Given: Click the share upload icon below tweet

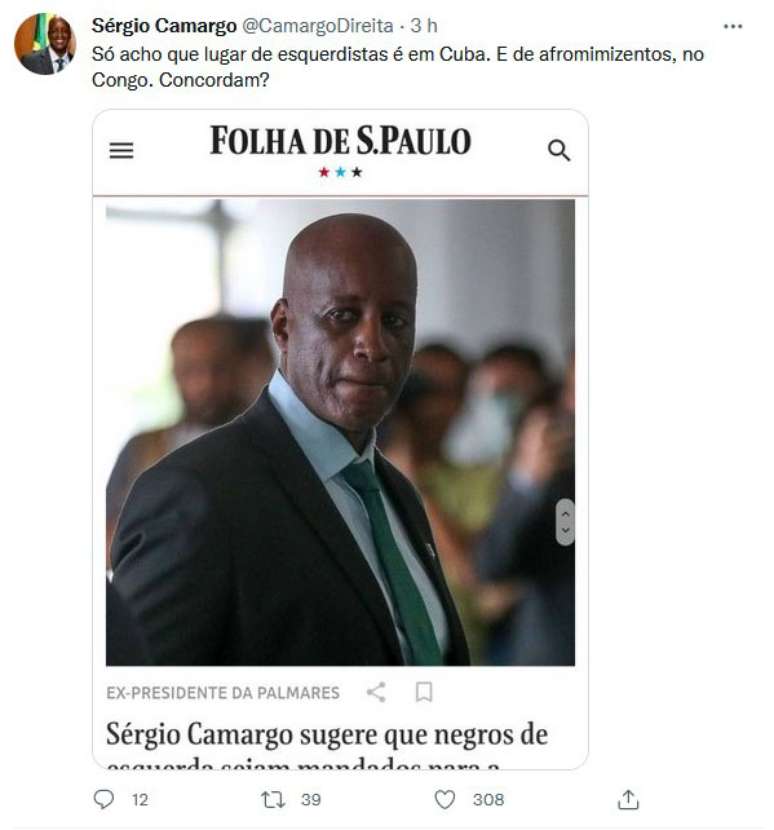Looking at the screenshot, I should click(x=628, y=799).
